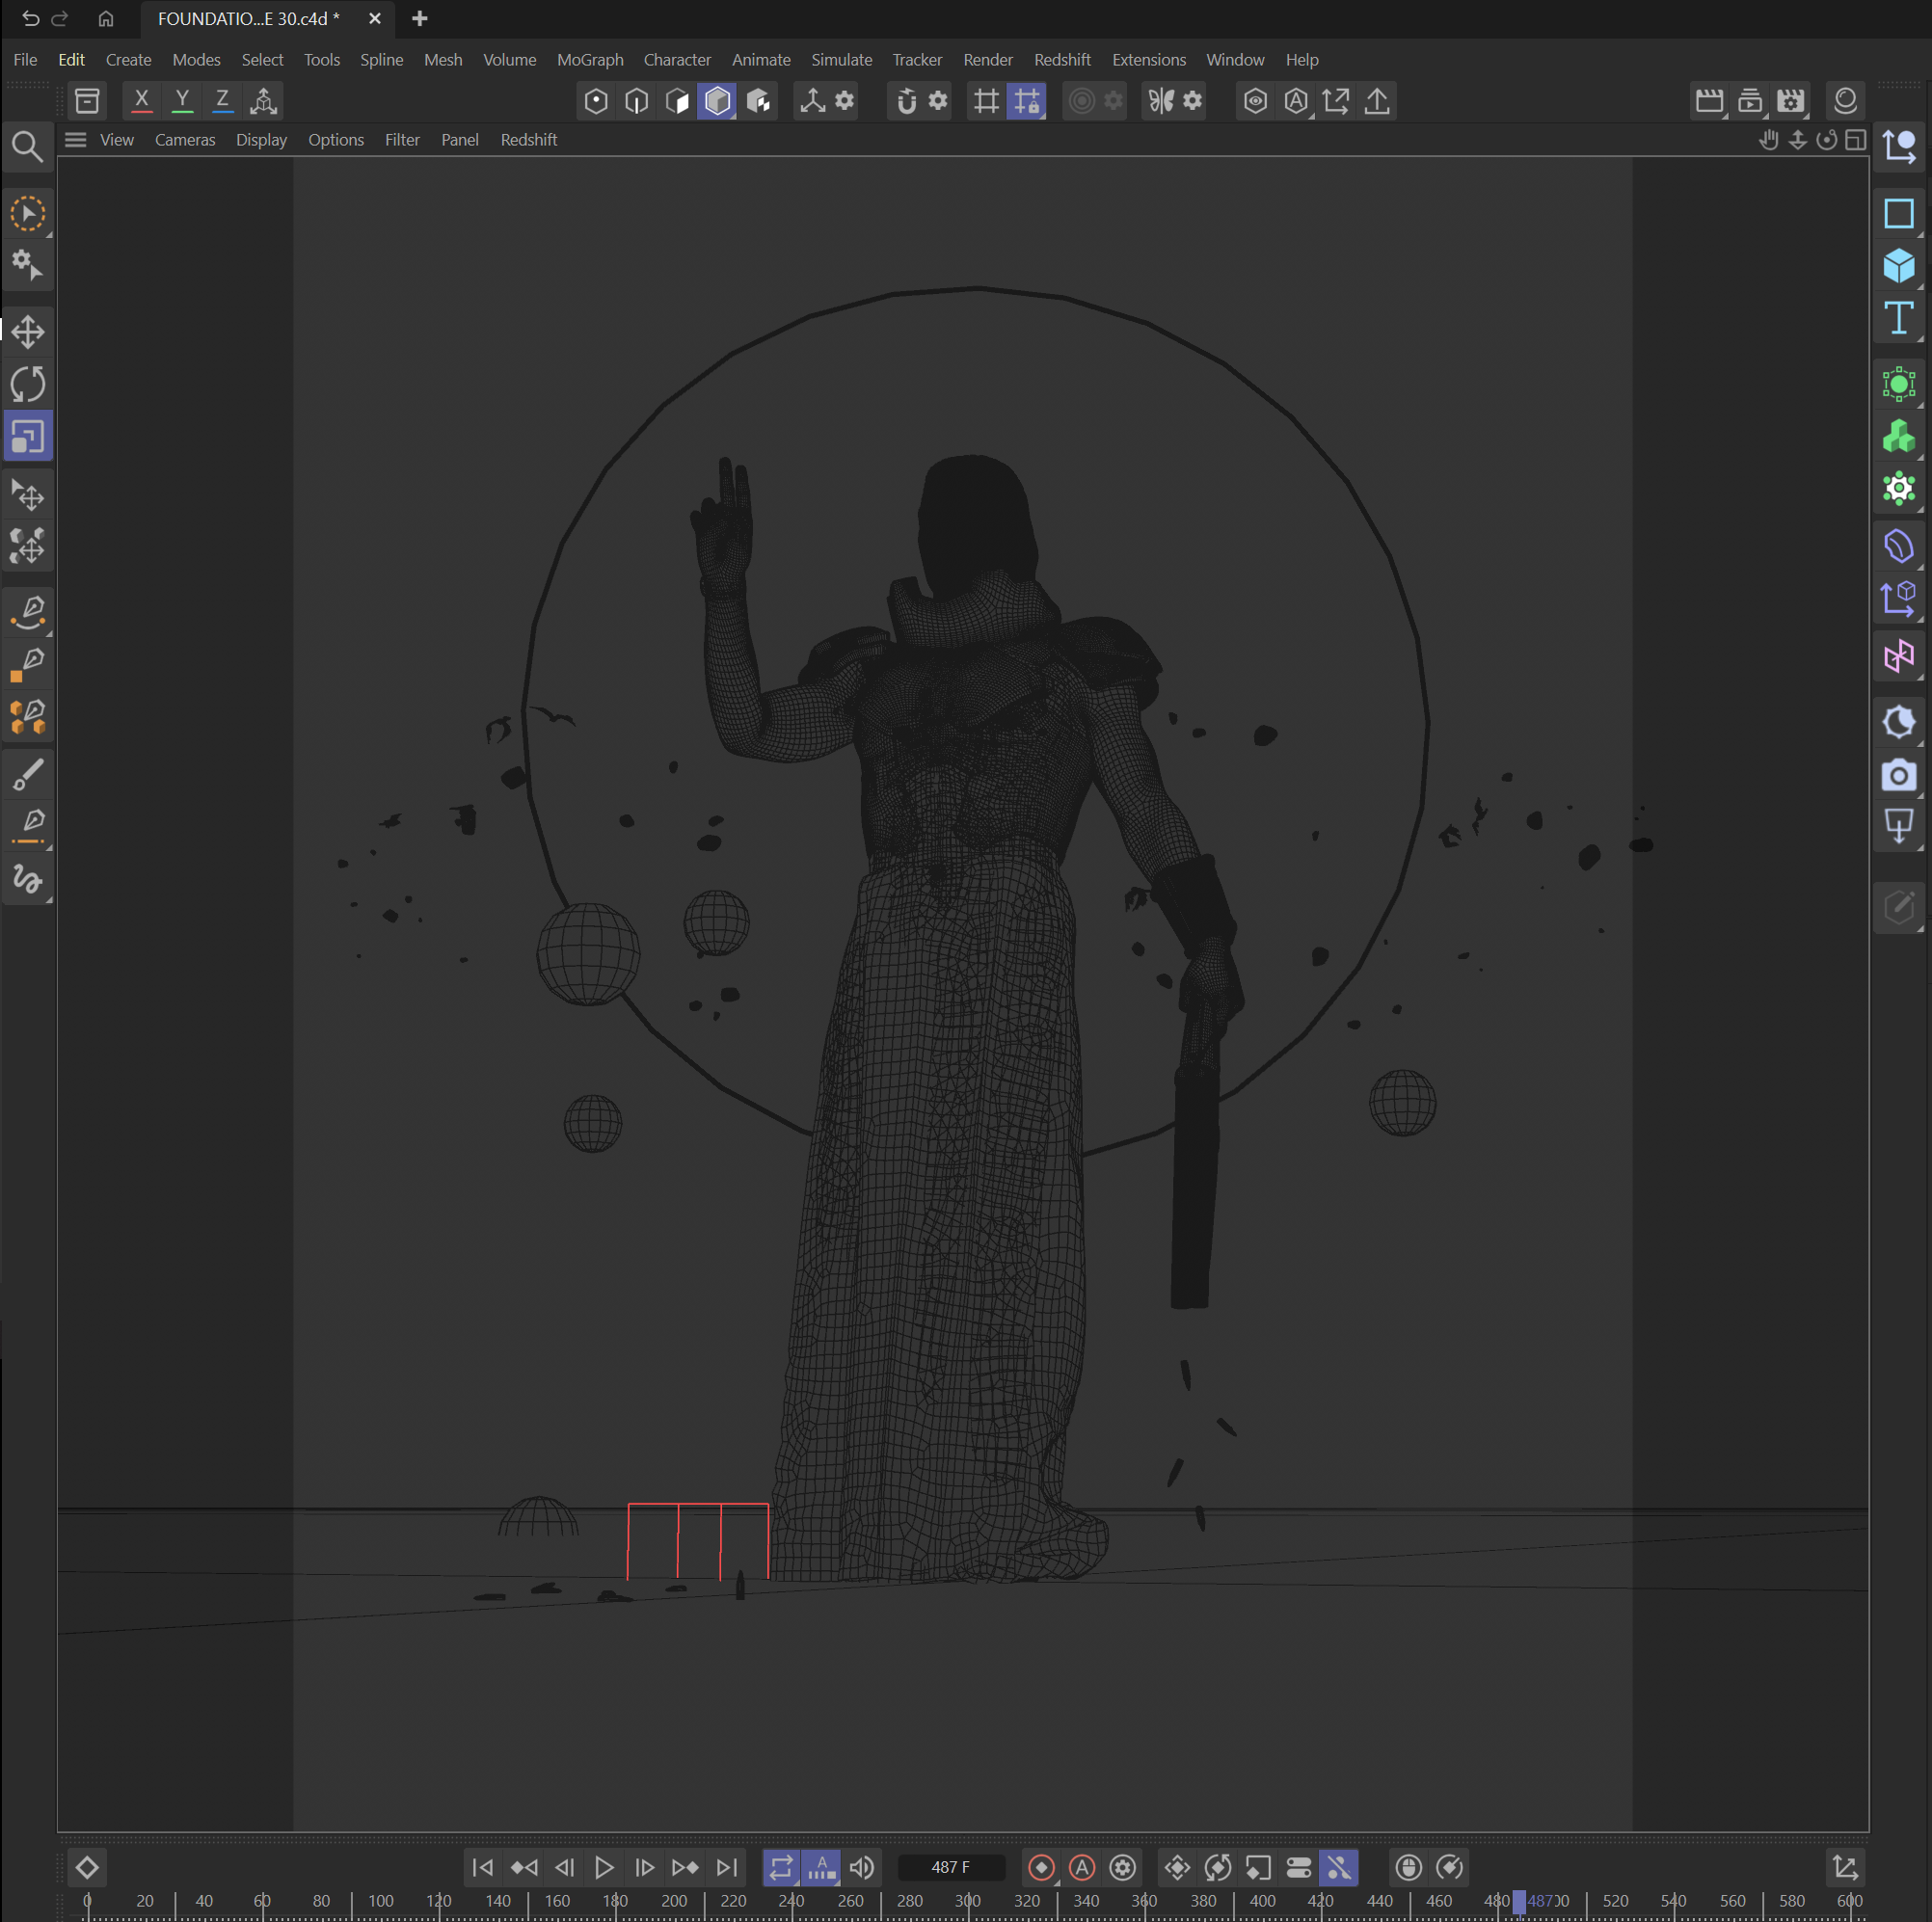
Task: Toggle X axis lock
Action: [141, 100]
